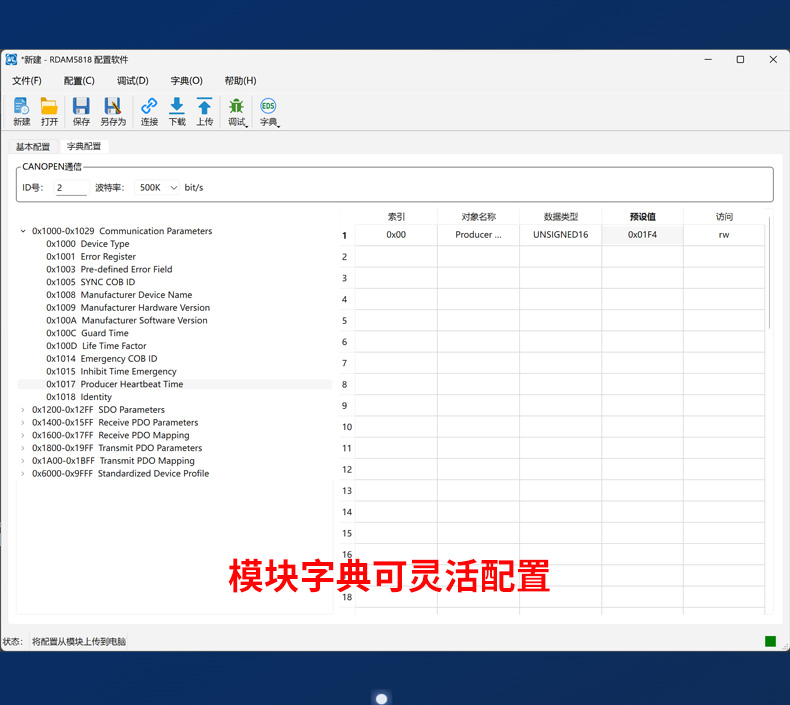The width and height of the screenshot is (790, 705).
Task: Open the 波特率 500K baud rate dropdown
Action: click(157, 187)
